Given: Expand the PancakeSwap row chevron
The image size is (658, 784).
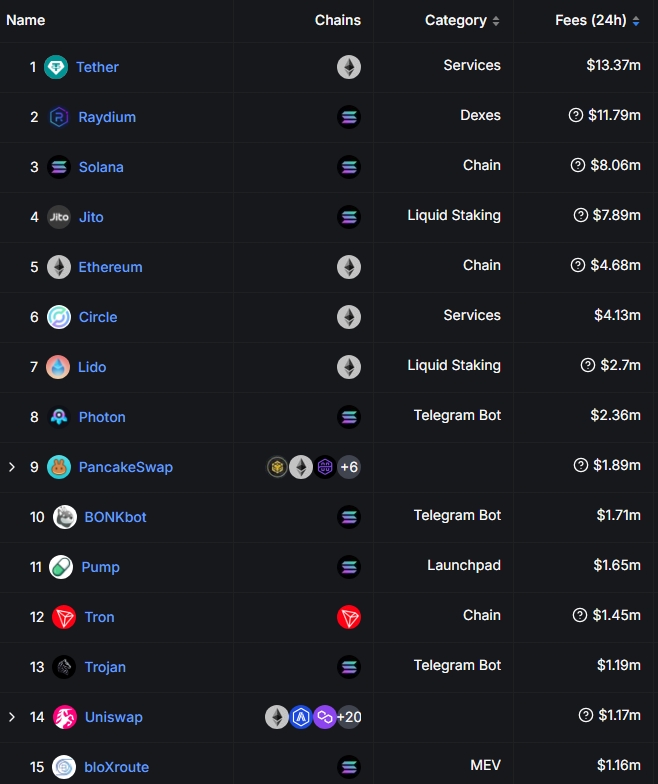Looking at the screenshot, I should click(x=12, y=467).
